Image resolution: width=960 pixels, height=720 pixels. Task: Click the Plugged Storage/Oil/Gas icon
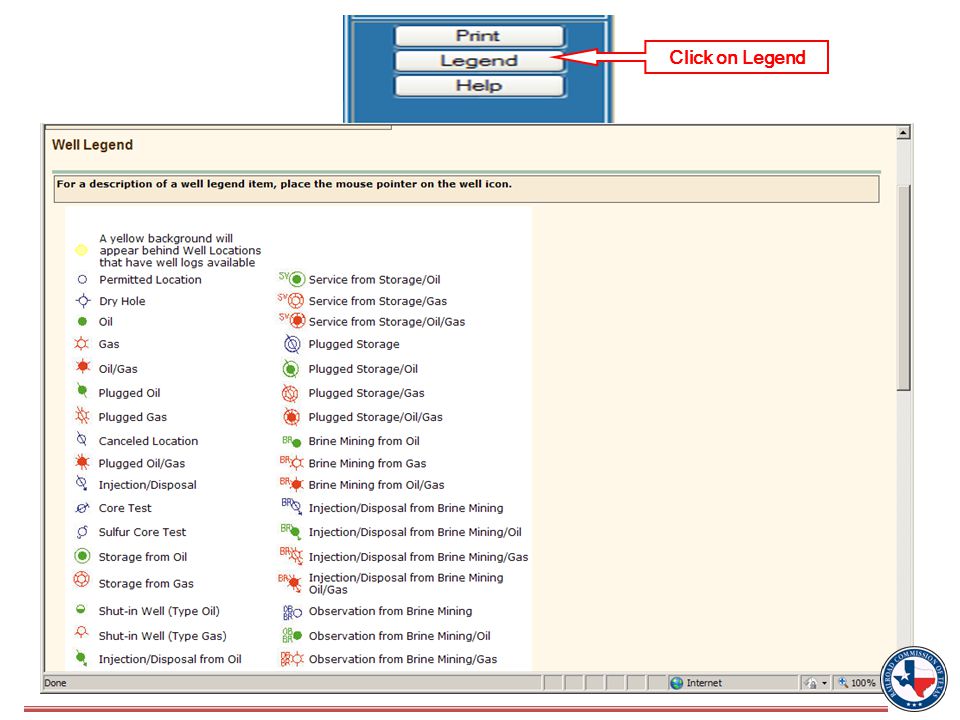coord(291,417)
